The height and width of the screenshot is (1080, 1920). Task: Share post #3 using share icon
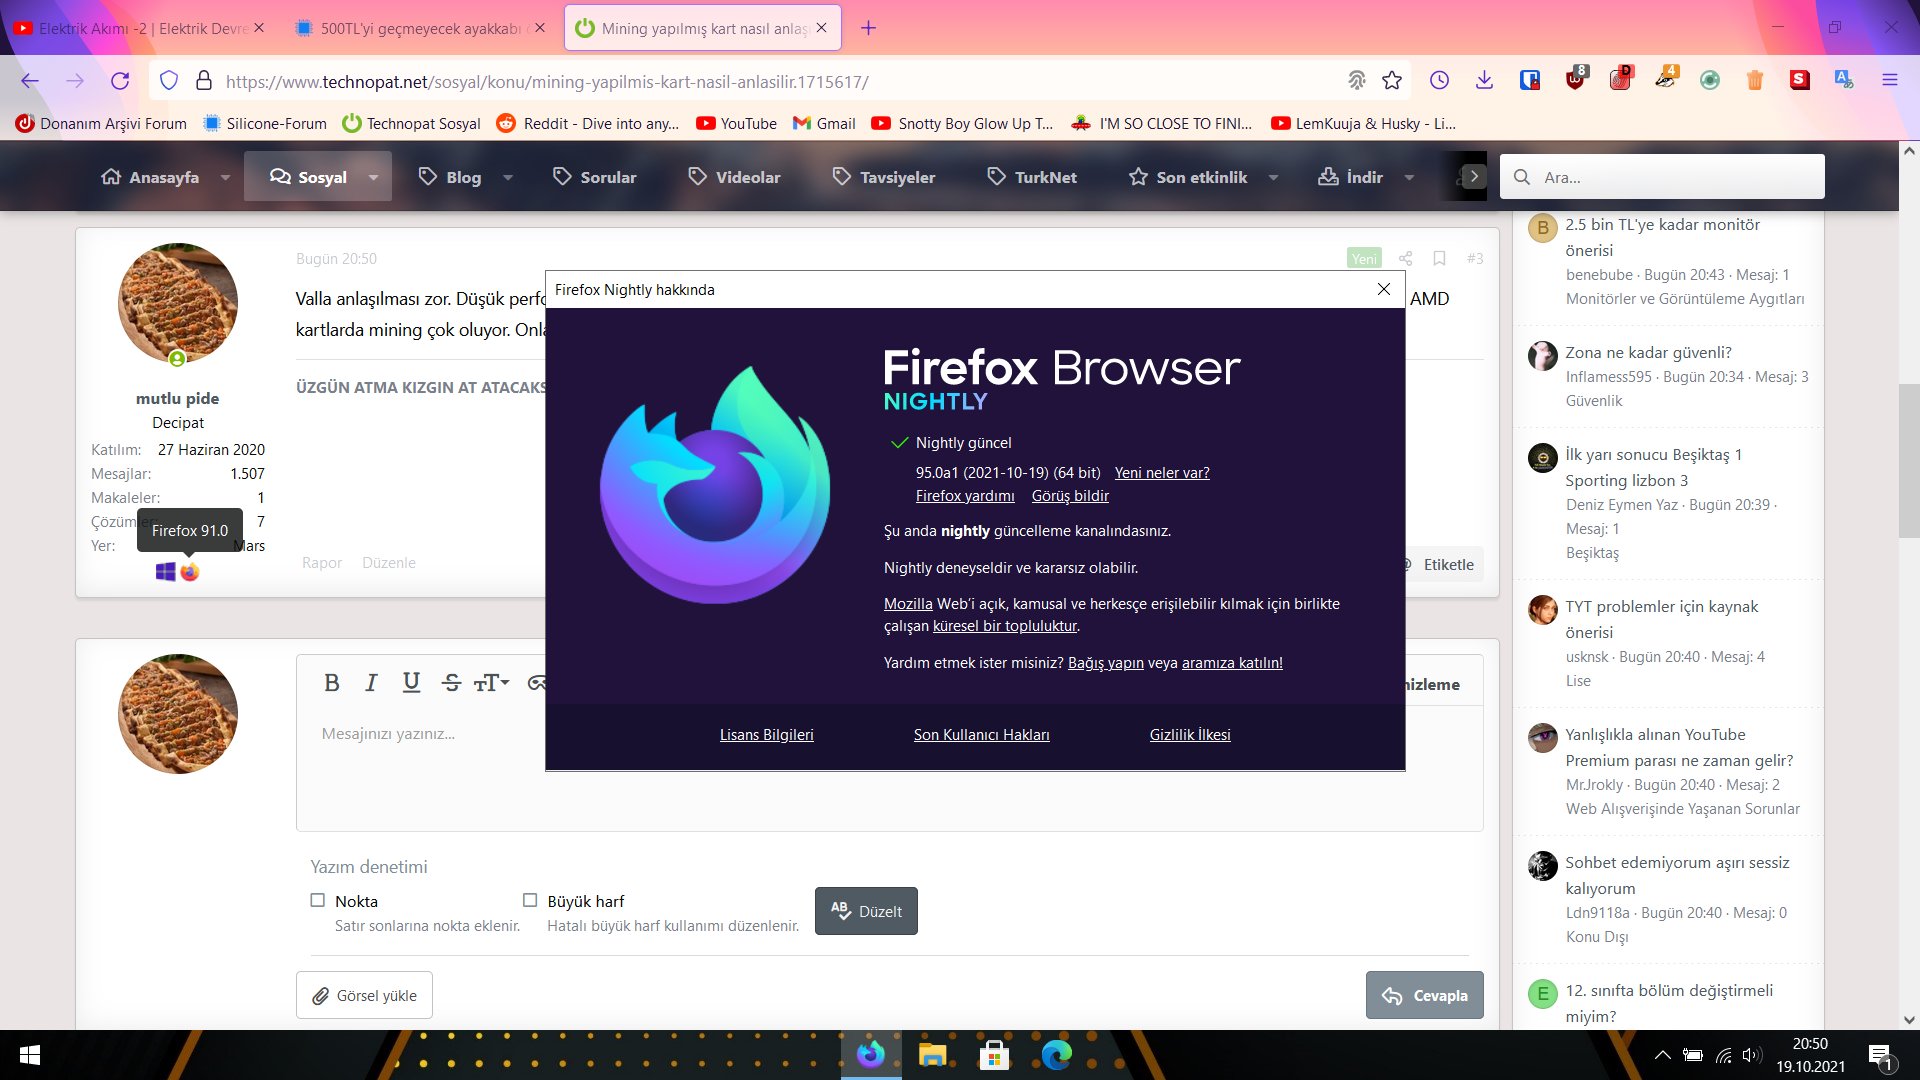click(x=1405, y=258)
